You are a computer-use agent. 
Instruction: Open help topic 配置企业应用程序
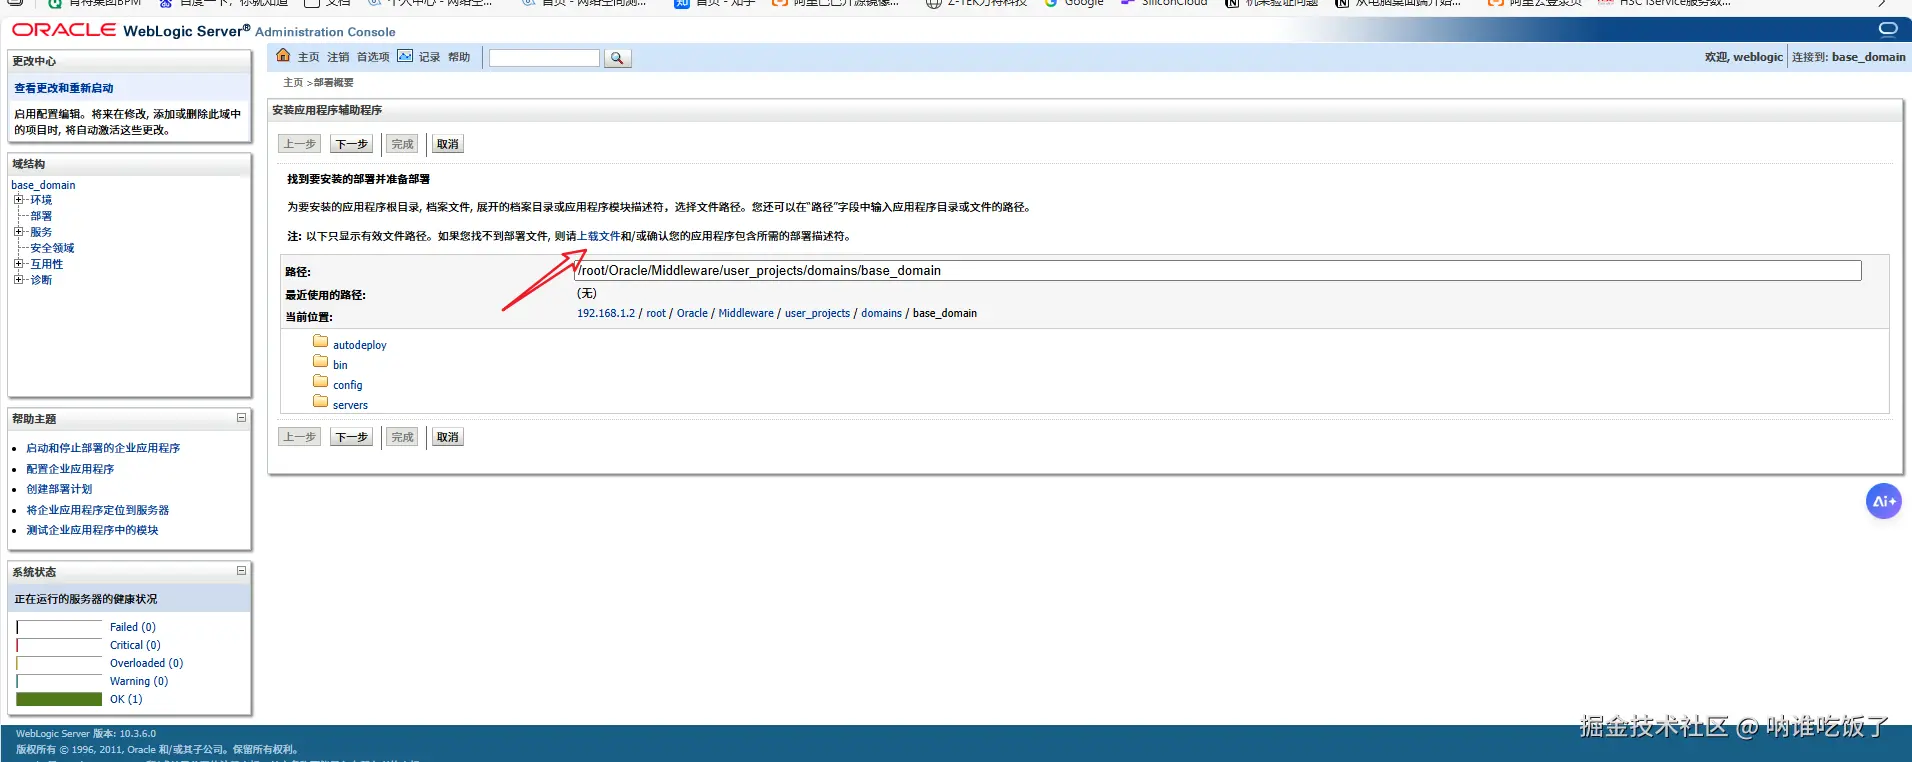(x=70, y=469)
